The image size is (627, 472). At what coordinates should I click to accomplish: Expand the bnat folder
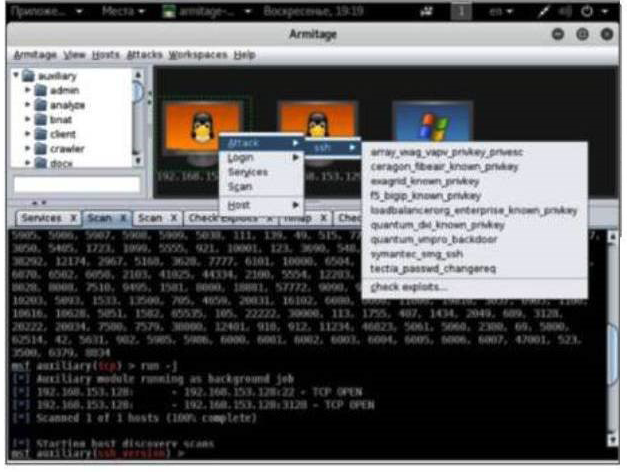tap(28, 119)
